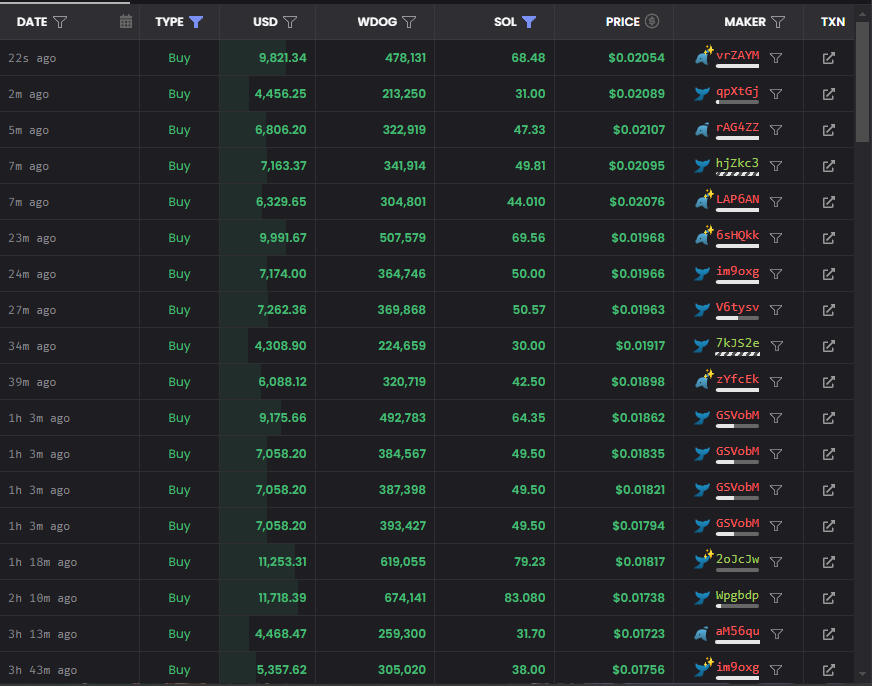Open maker wallet qpXtGj
This screenshot has height=686, width=872.
(737, 91)
